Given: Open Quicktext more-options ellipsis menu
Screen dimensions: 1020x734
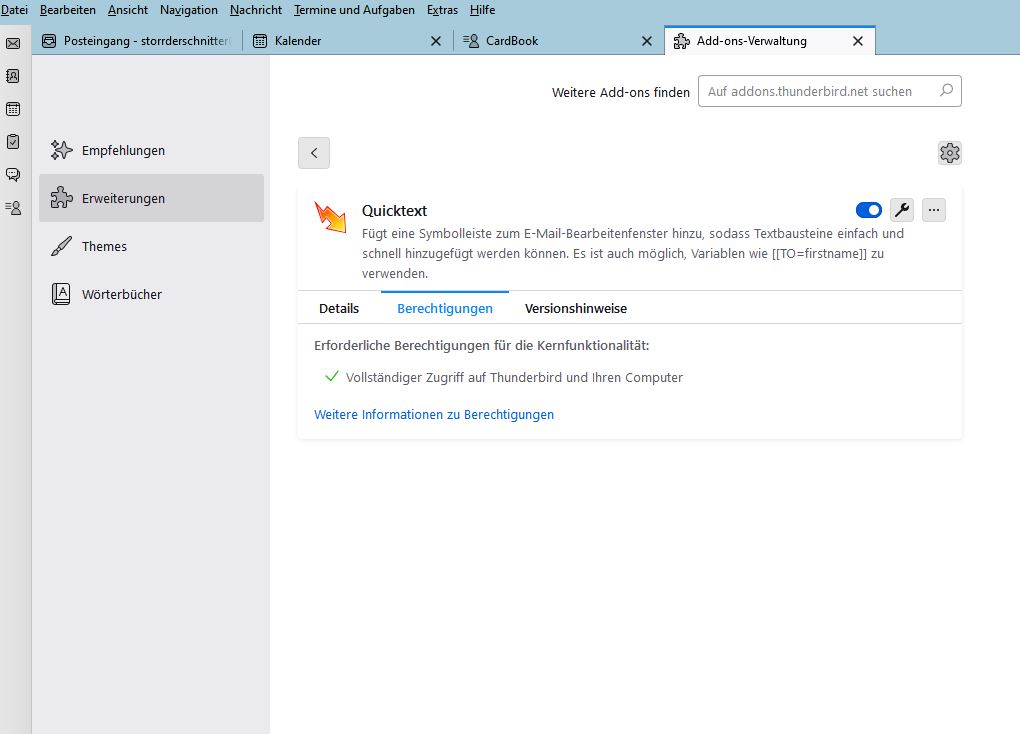Looking at the screenshot, I should click(x=933, y=210).
